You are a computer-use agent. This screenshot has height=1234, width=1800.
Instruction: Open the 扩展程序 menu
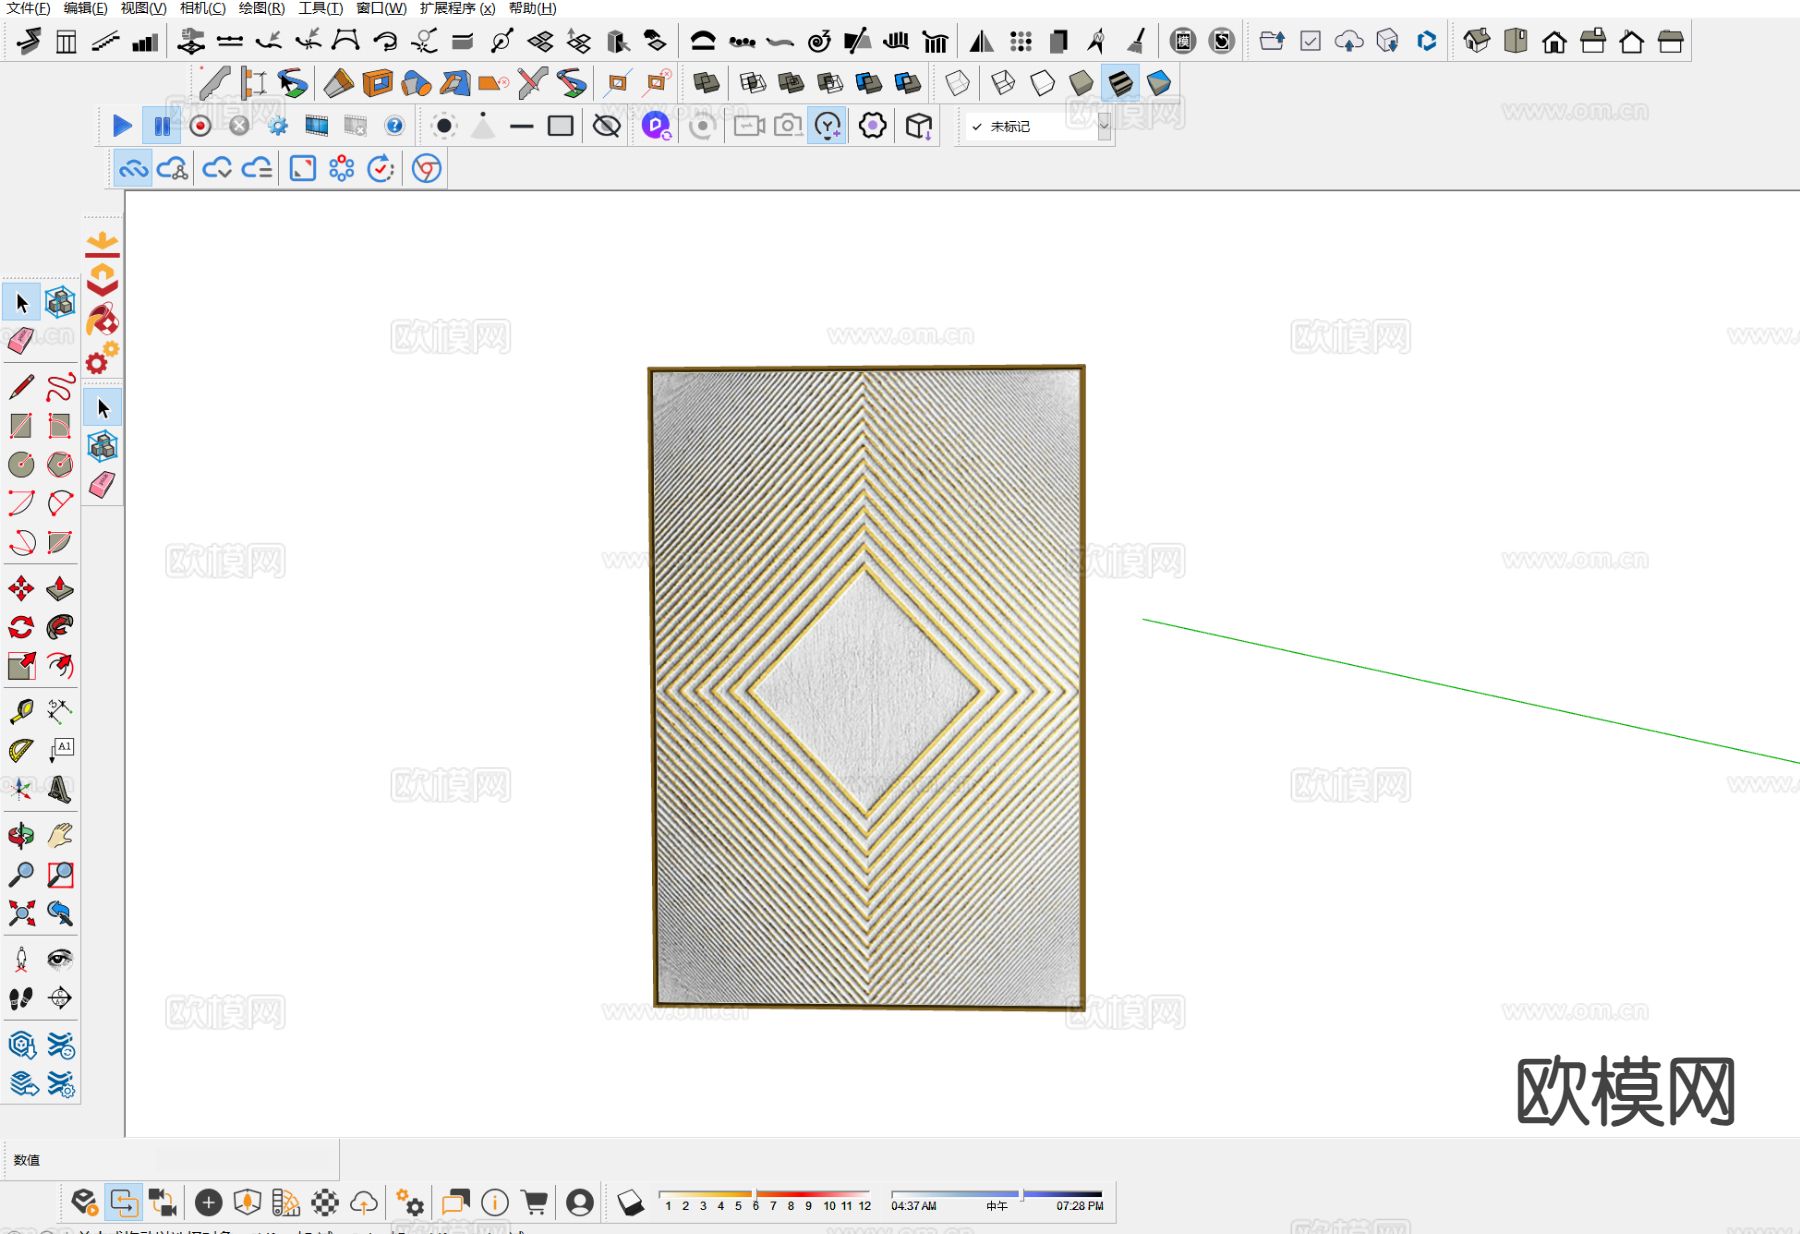click(x=457, y=8)
